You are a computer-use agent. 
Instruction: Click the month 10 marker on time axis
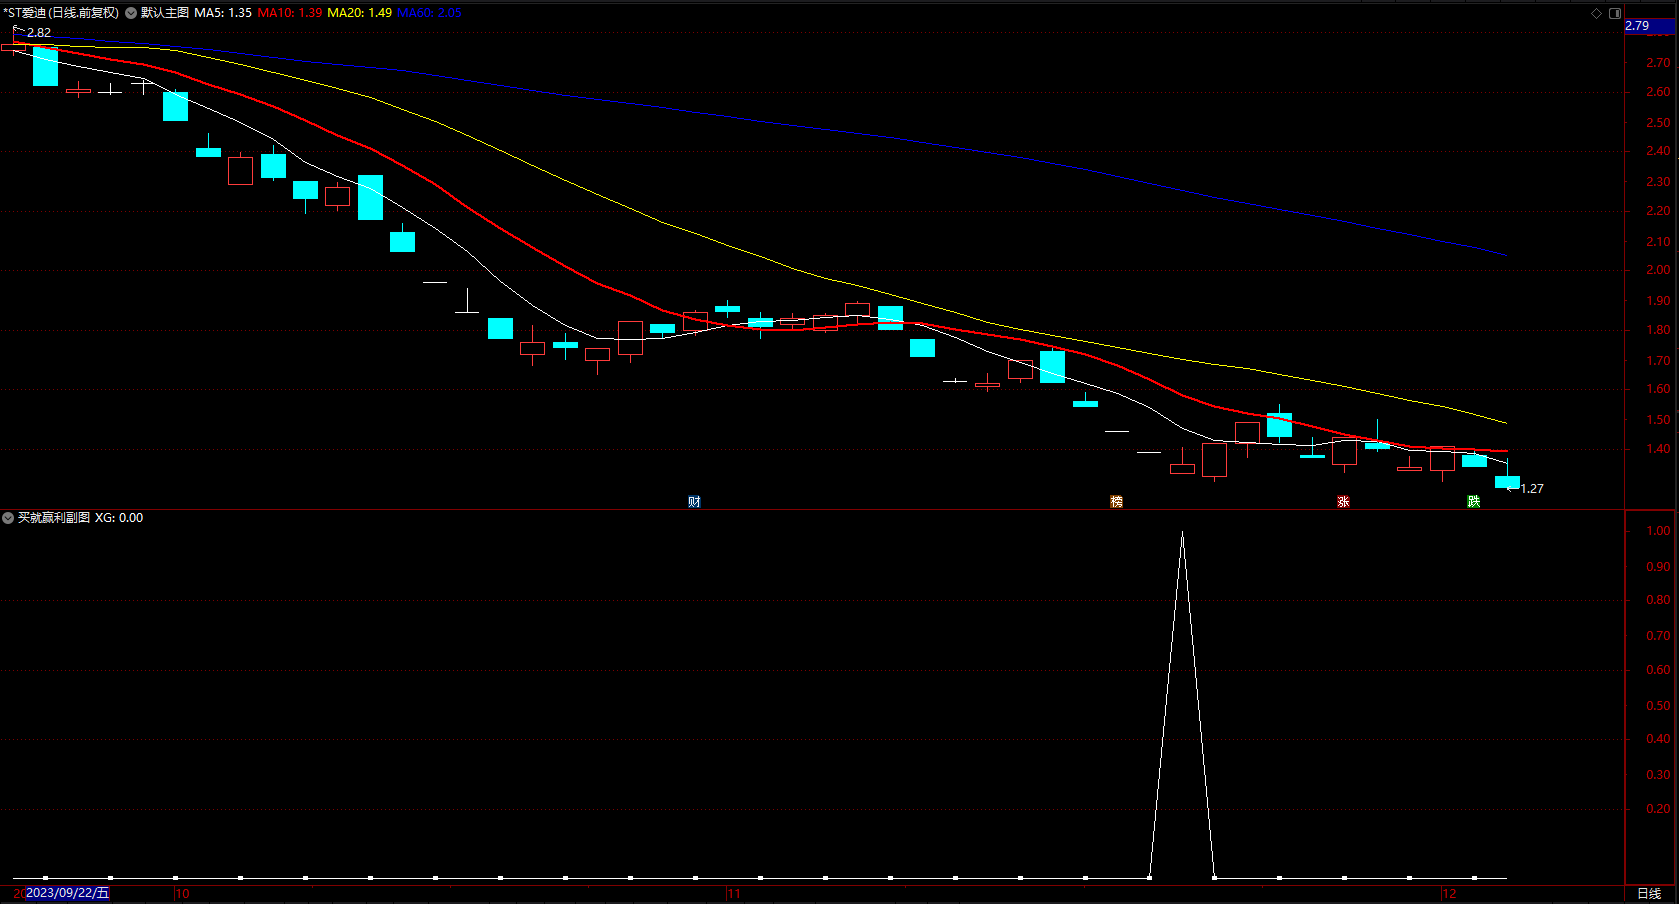(182, 894)
